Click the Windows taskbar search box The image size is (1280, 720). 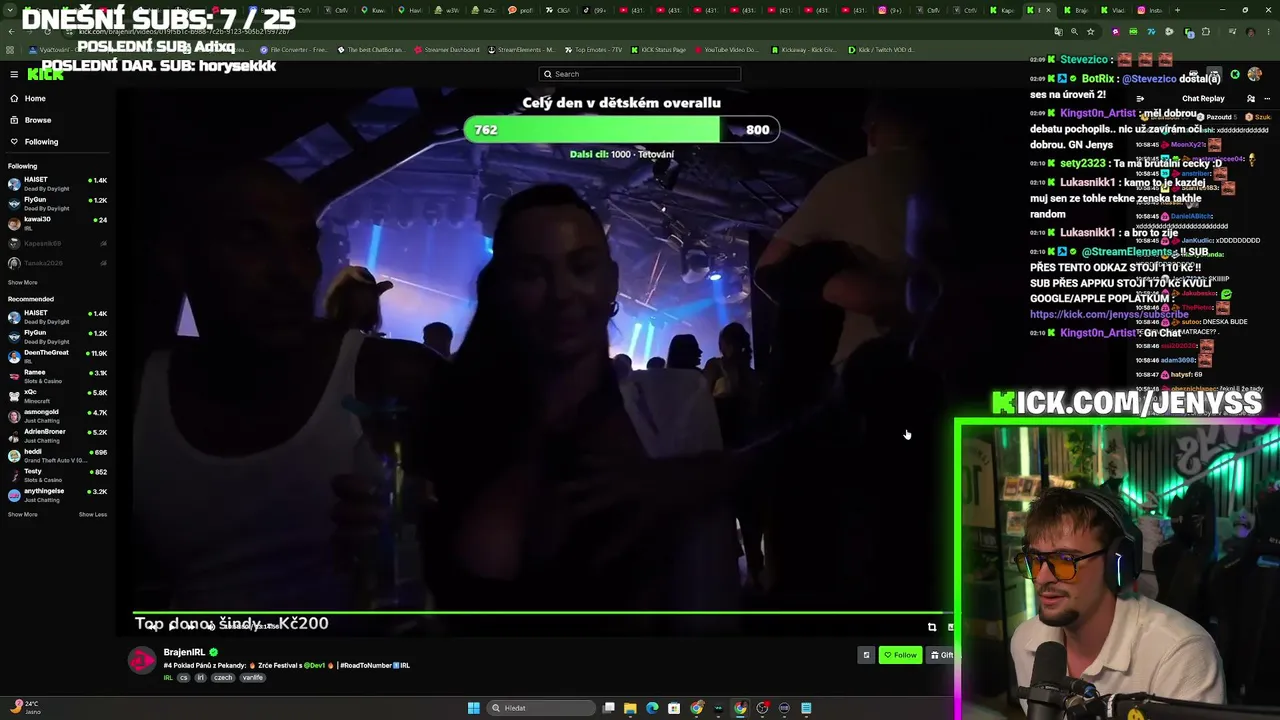[x=540, y=708]
